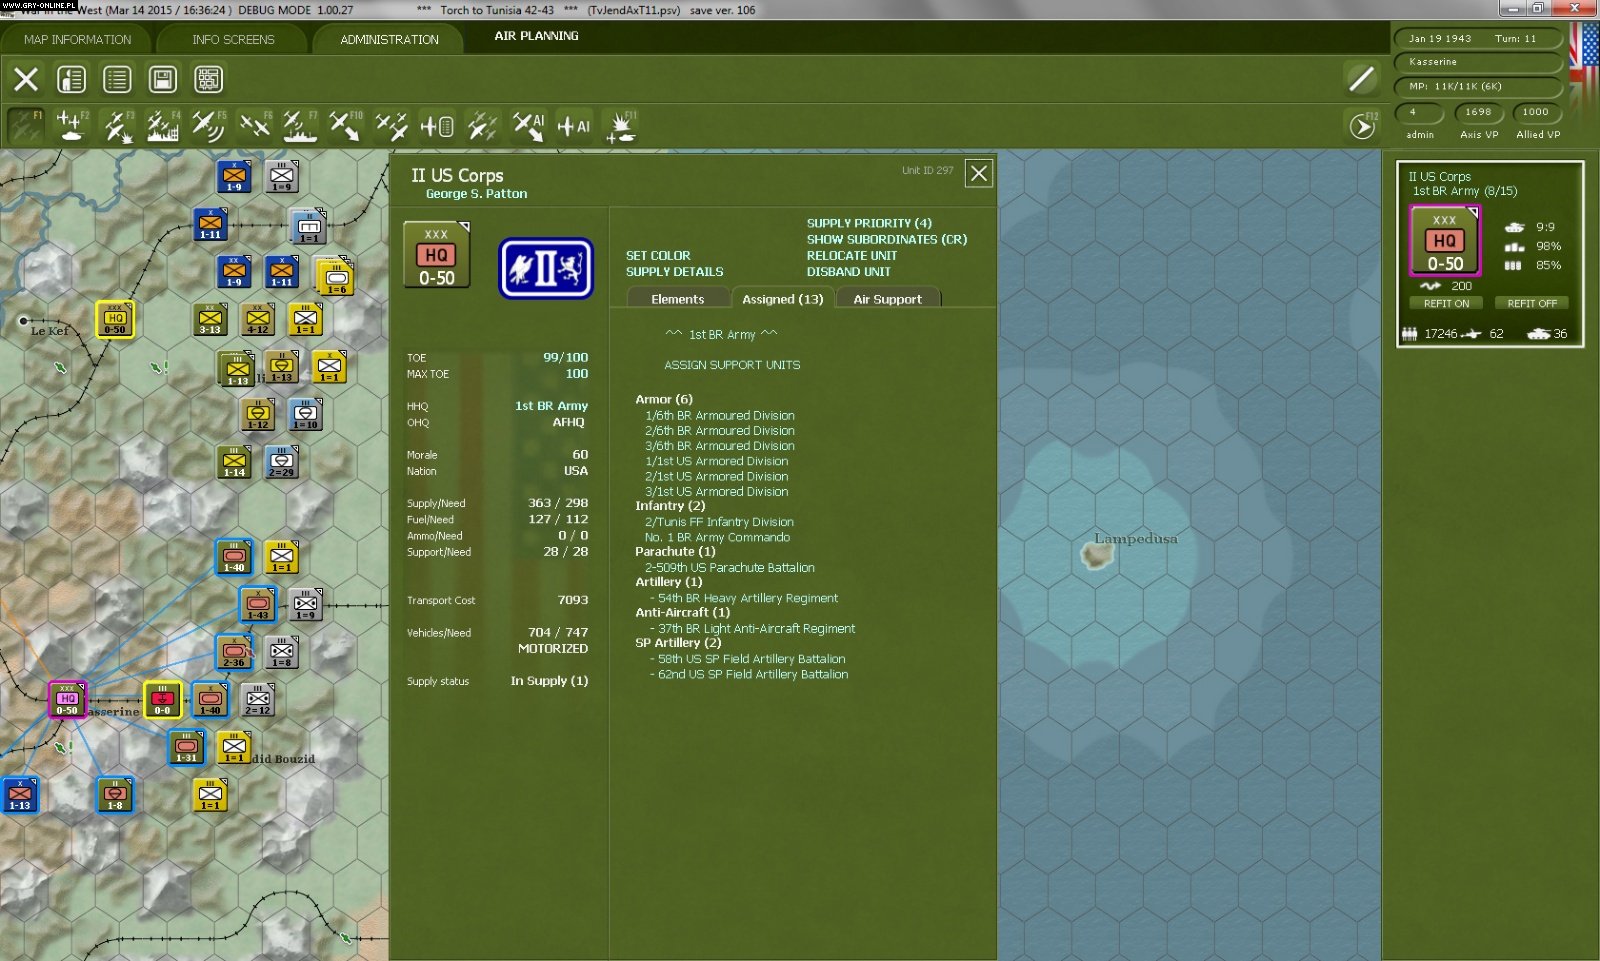Open the SUPPLY PRIORITY (4) selector
Image resolution: width=1600 pixels, height=961 pixels.
click(870, 223)
